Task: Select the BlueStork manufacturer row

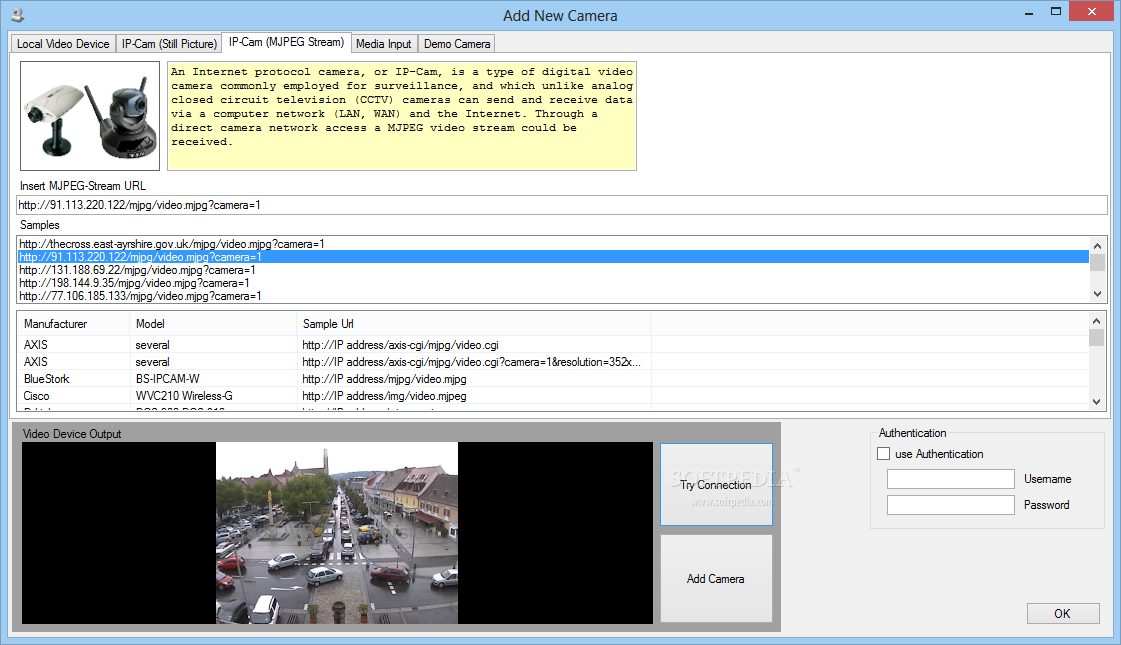Action: [46, 379]
